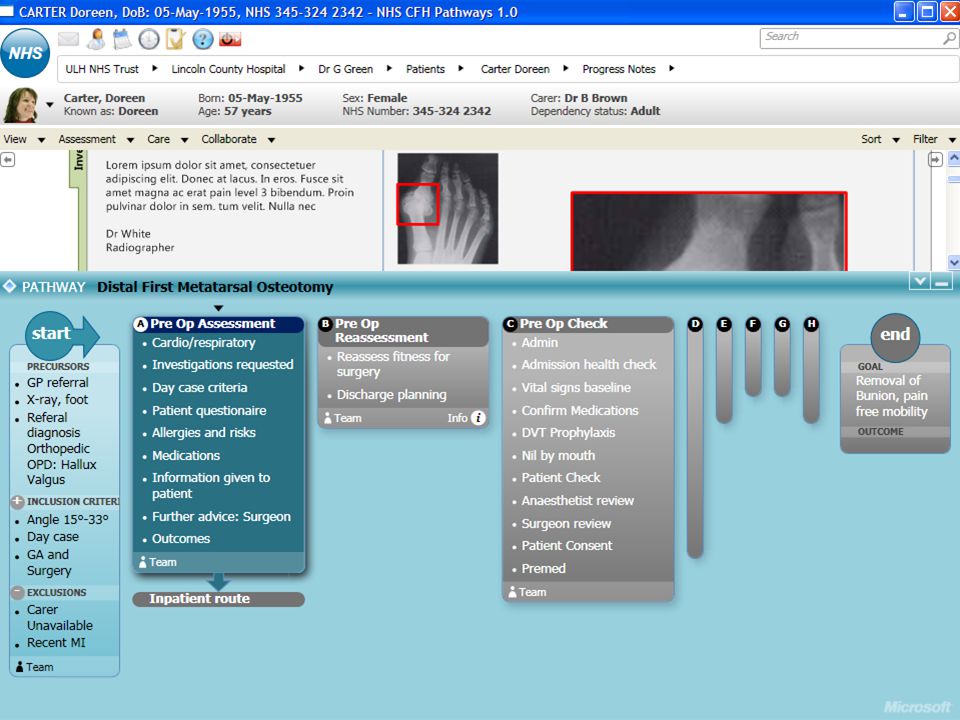Go to Carter Doreen in the breadcrumb

516,69
